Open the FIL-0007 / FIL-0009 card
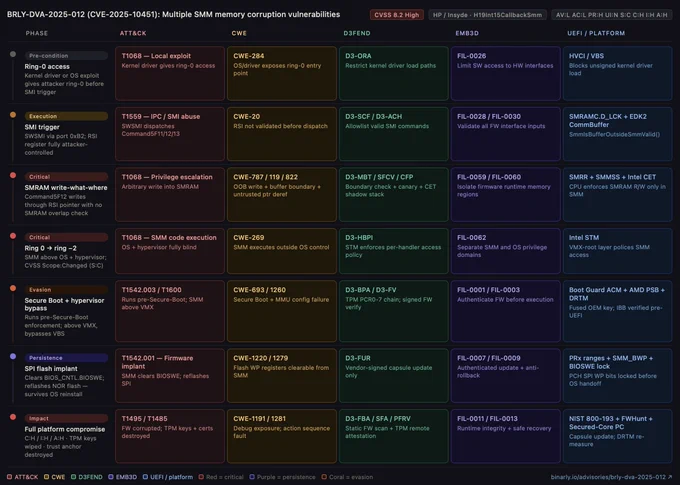The height and width of the screenshot is (485, 680). click(x=506, y=376)
